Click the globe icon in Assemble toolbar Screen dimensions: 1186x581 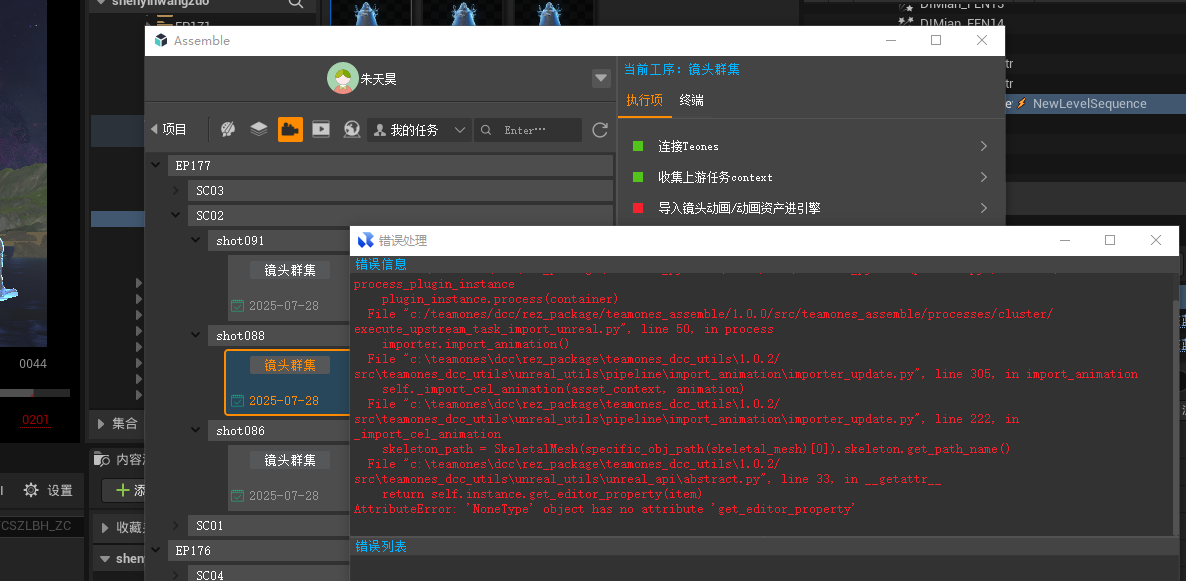click(x=352, y=130)
